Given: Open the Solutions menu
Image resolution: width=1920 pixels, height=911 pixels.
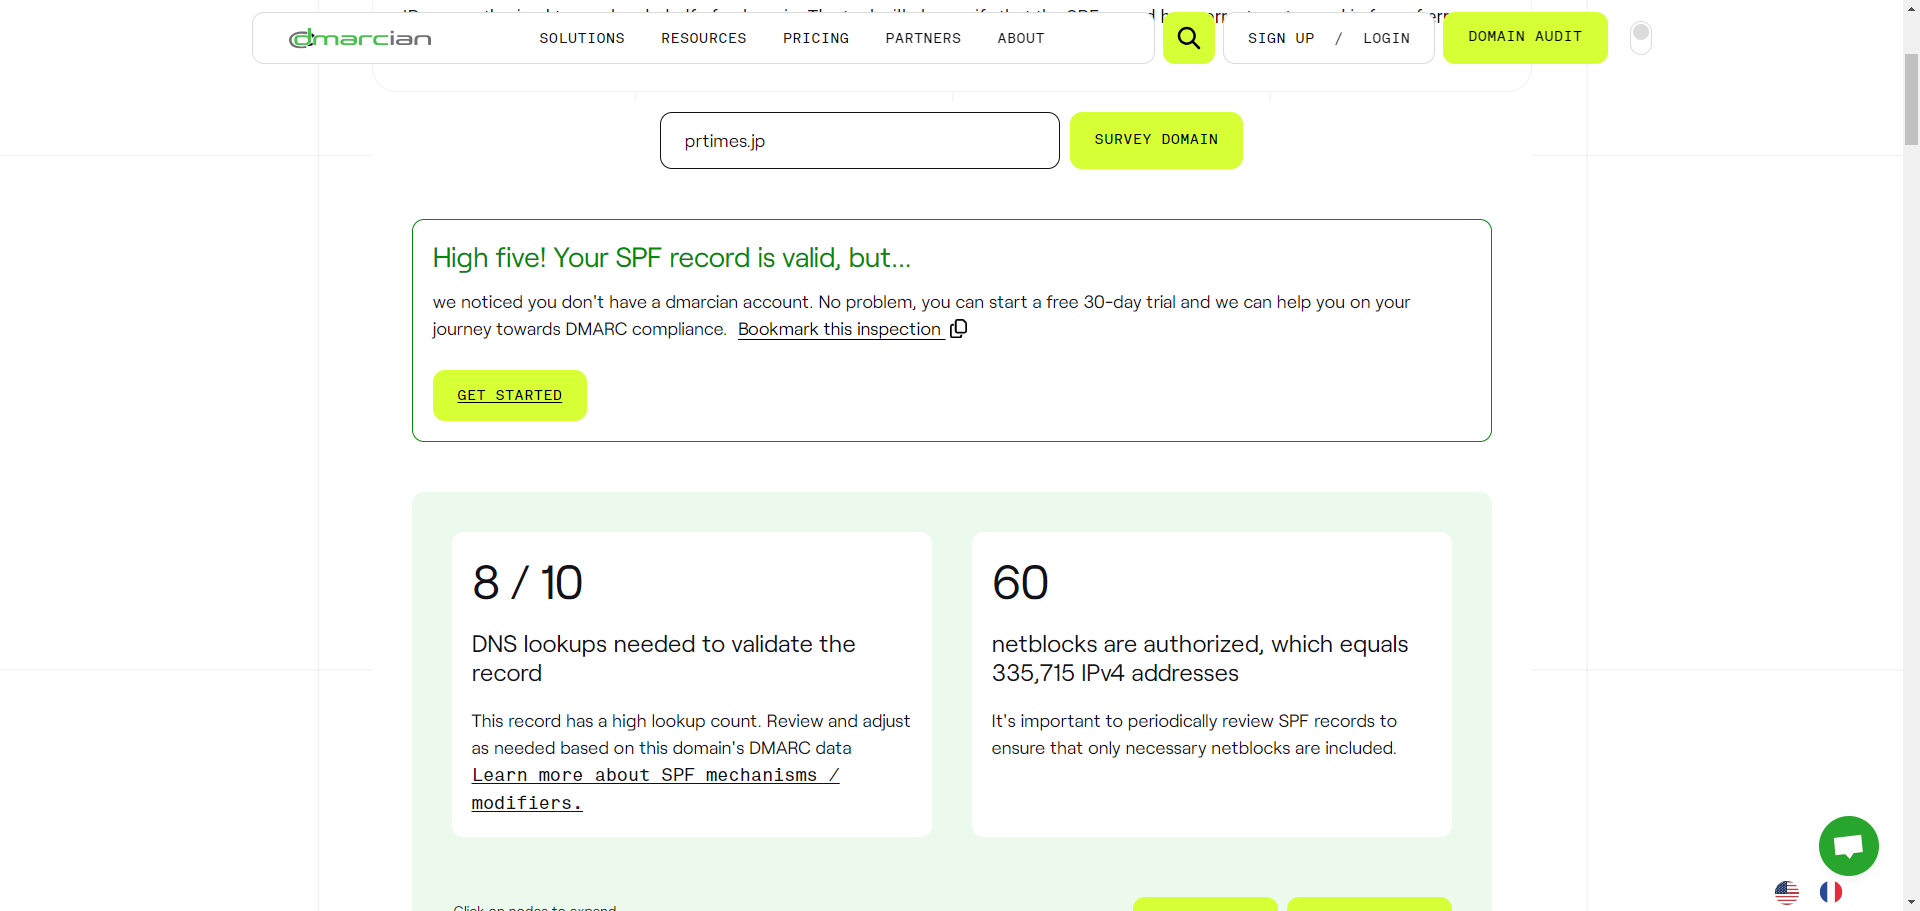Looking at the screenshot, I should 582,38.
